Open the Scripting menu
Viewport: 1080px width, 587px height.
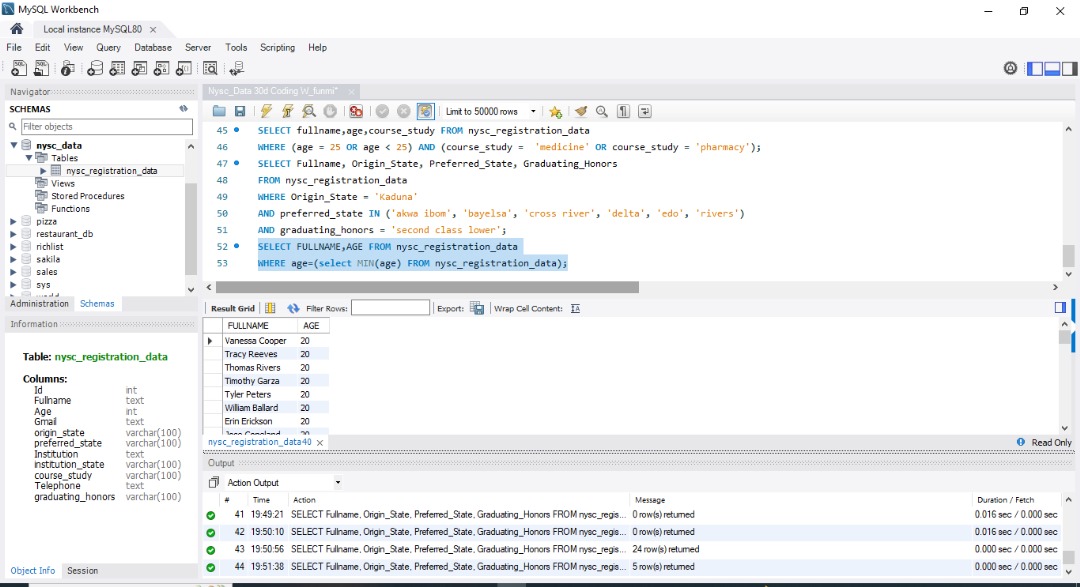(278, 48)
